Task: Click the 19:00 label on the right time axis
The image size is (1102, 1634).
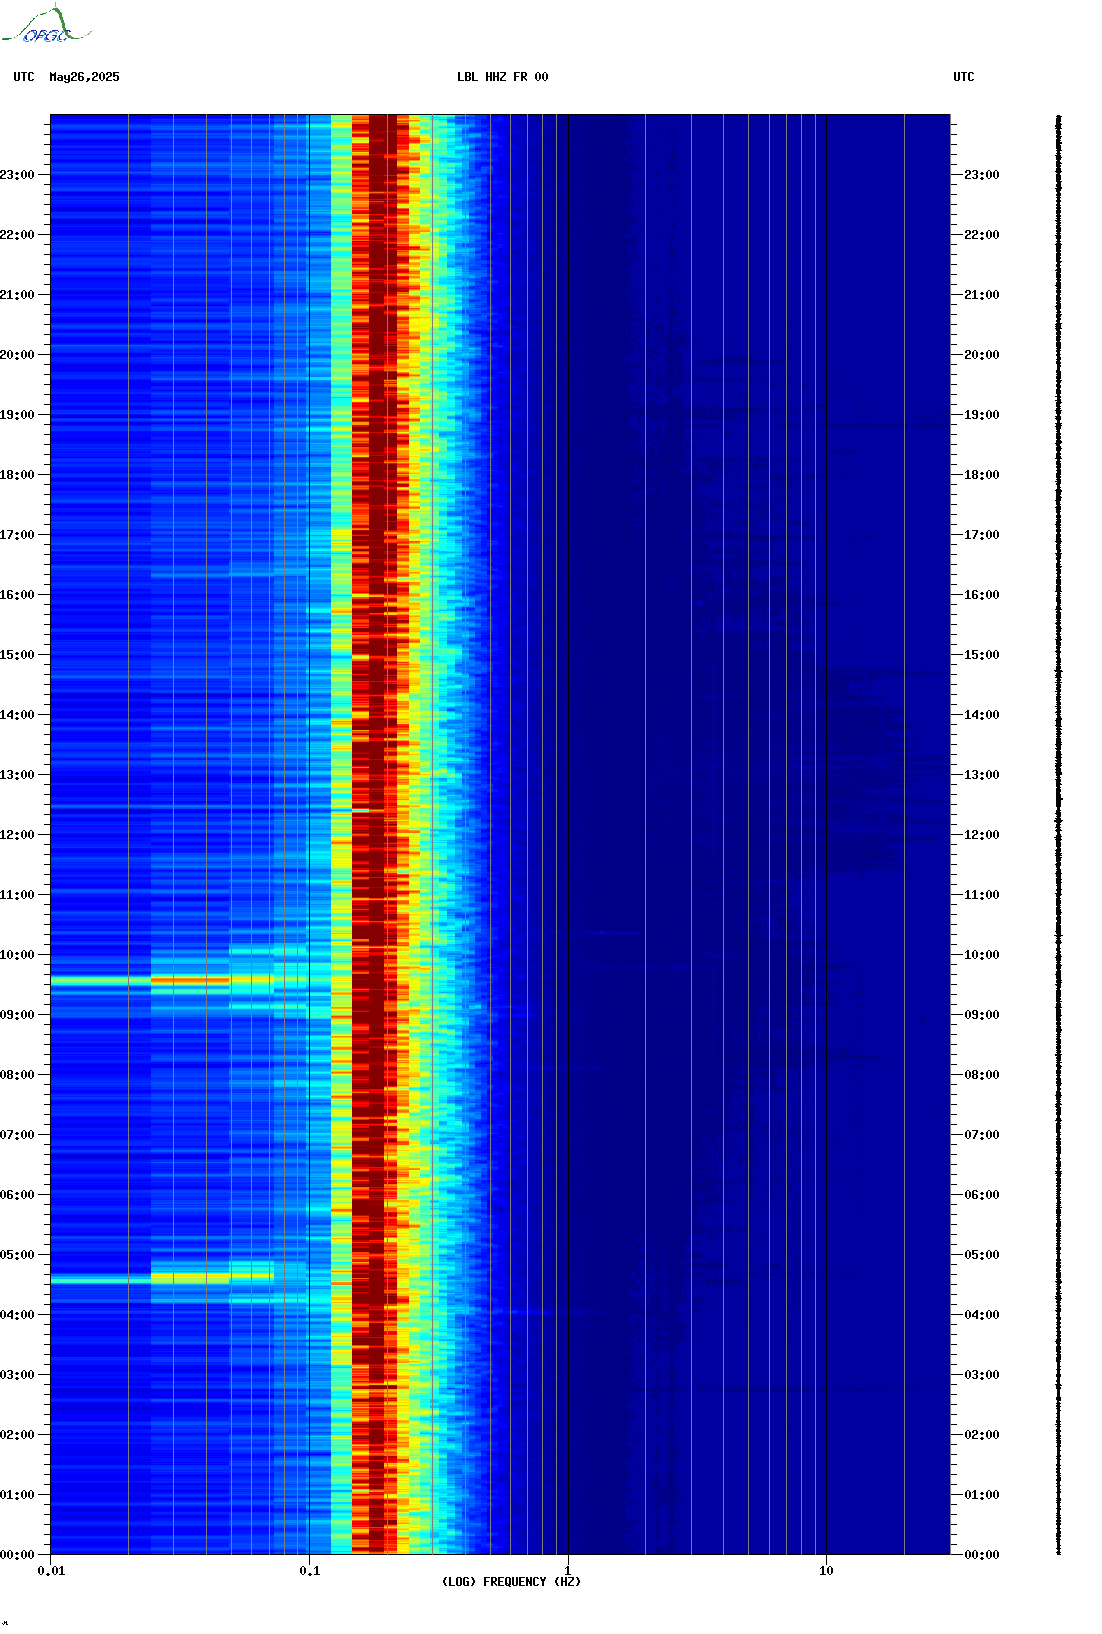Action: (982, 415)
